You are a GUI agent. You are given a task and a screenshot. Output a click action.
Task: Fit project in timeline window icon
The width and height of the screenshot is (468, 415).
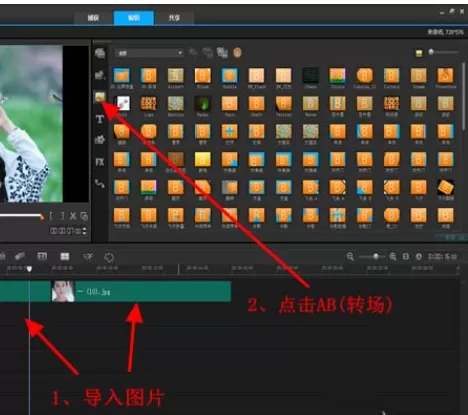tap(406, 256)
